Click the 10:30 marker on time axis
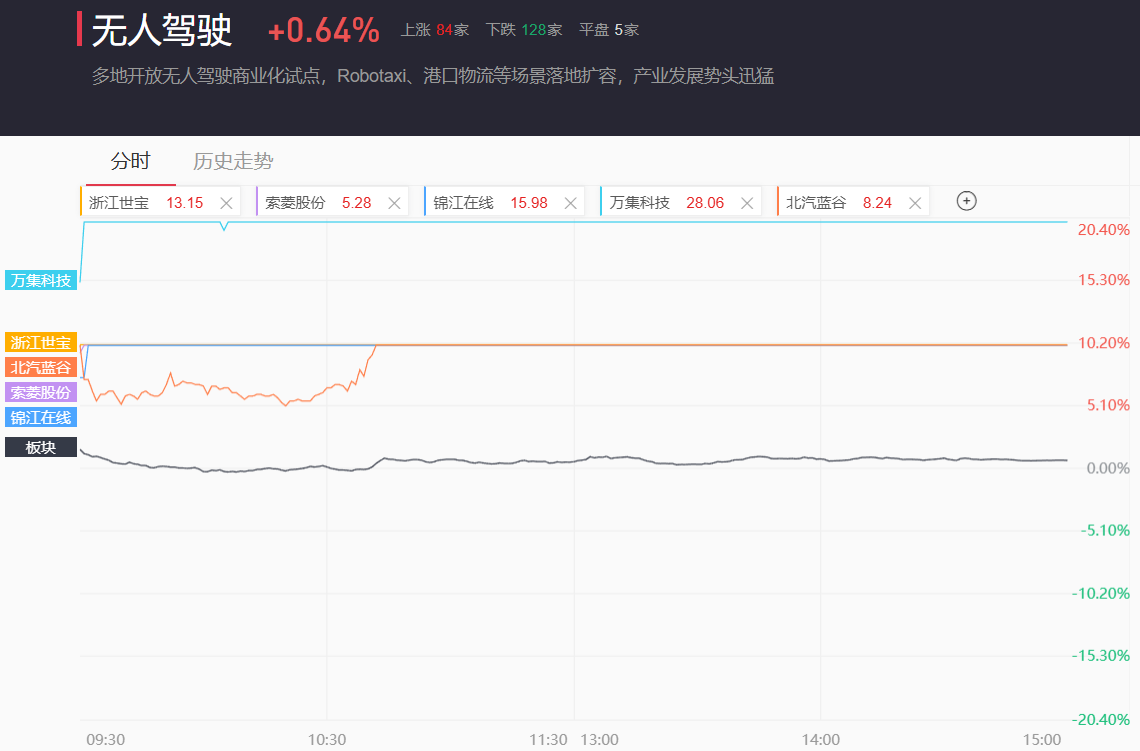This screenshot has width=1140, height=751. click(327, 740)
